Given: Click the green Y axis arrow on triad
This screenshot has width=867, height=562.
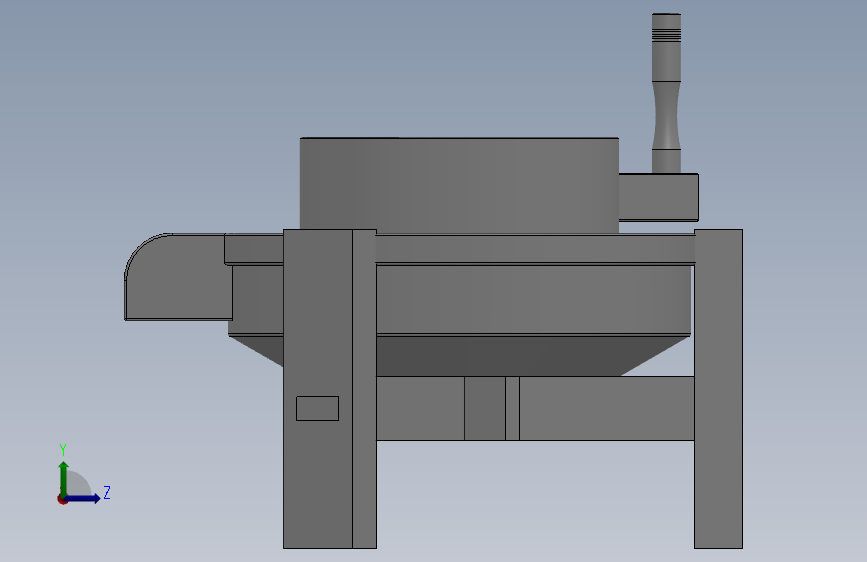Looking at the screenshot, I should 64,478.
